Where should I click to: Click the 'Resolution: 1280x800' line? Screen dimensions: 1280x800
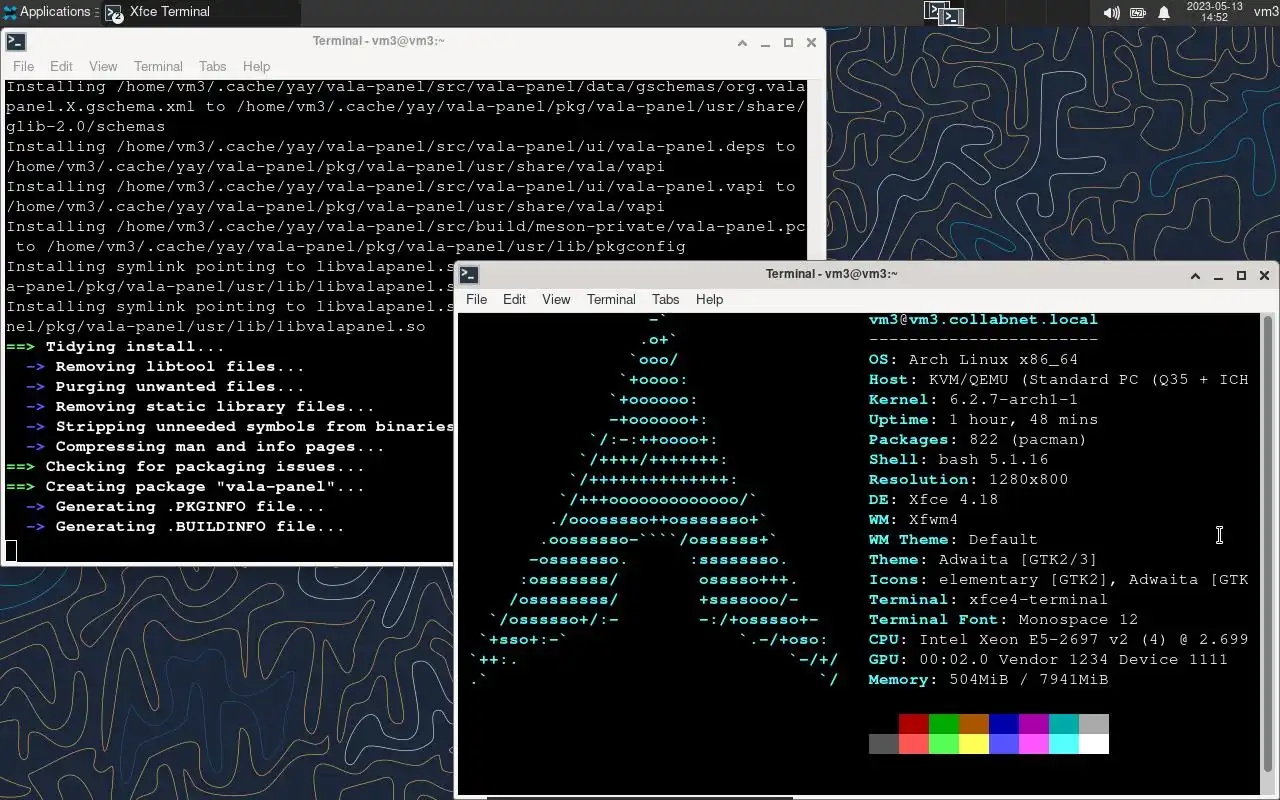pyautogui.click(x=968, y=480)
